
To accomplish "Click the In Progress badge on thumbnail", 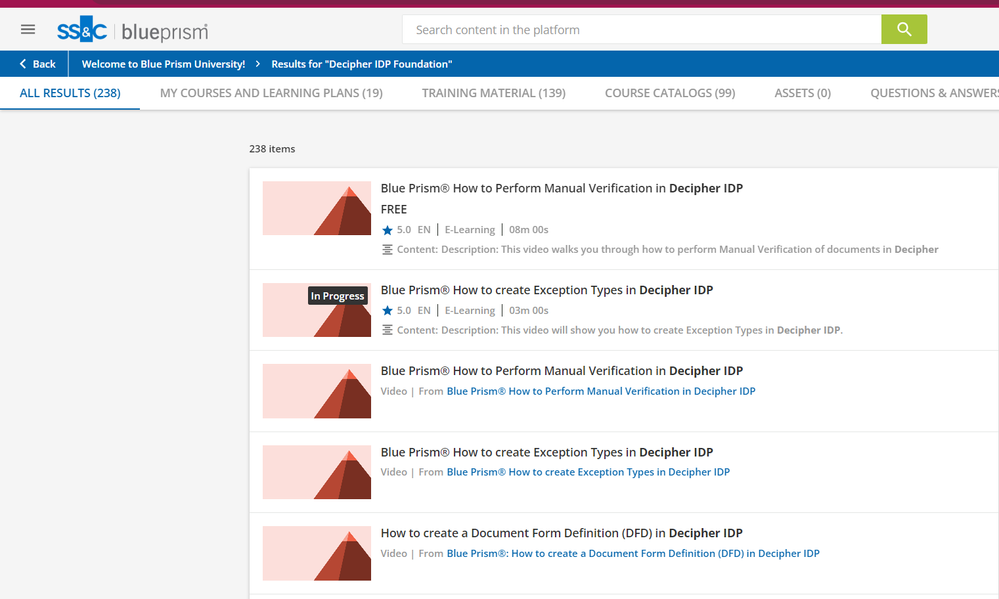I will pos(337,296).
